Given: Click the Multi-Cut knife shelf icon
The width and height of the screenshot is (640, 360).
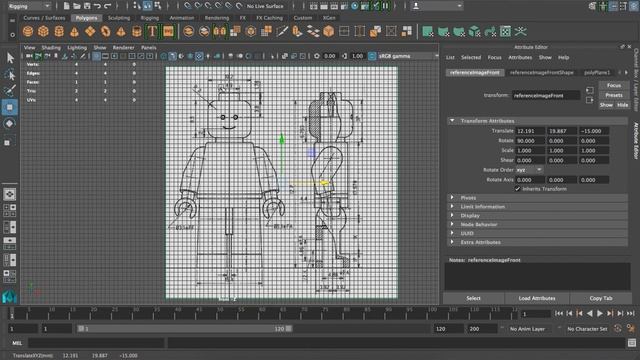Looking at the screenshot, I should point(282,31).
